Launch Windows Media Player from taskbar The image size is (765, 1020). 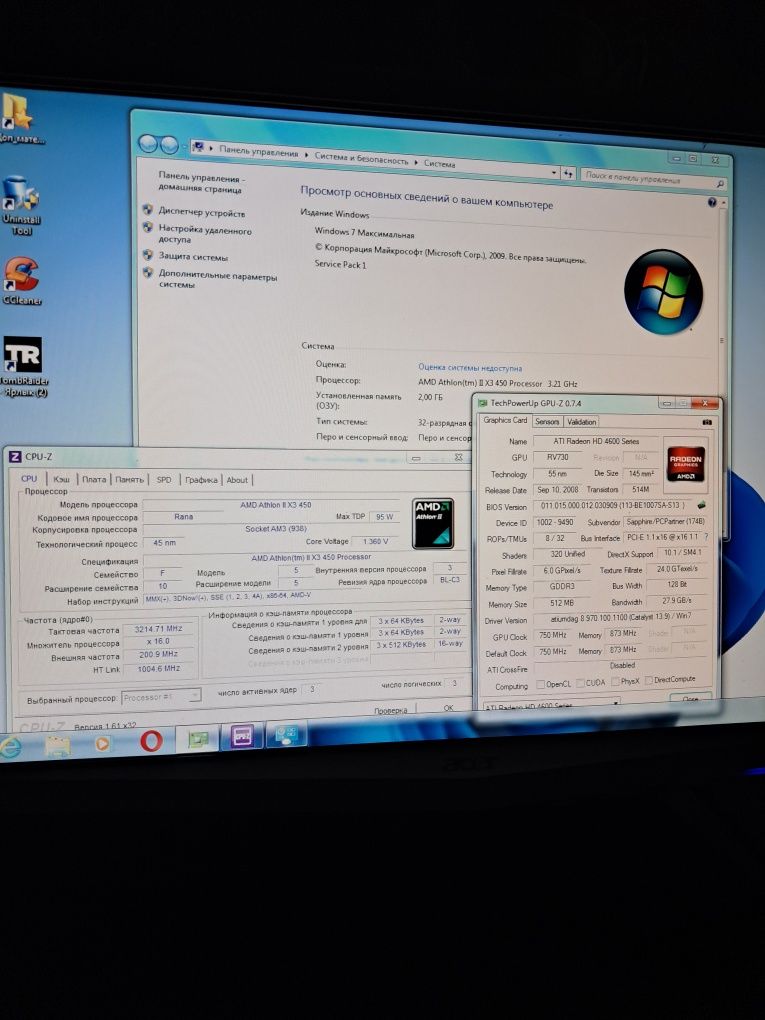[102, 743]
